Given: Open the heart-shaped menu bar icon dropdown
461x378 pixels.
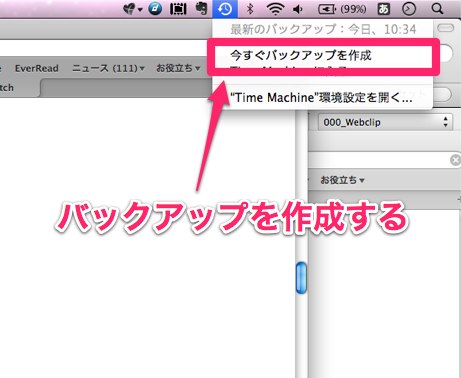Looking at the screenshot, I should tap(132, 9).
